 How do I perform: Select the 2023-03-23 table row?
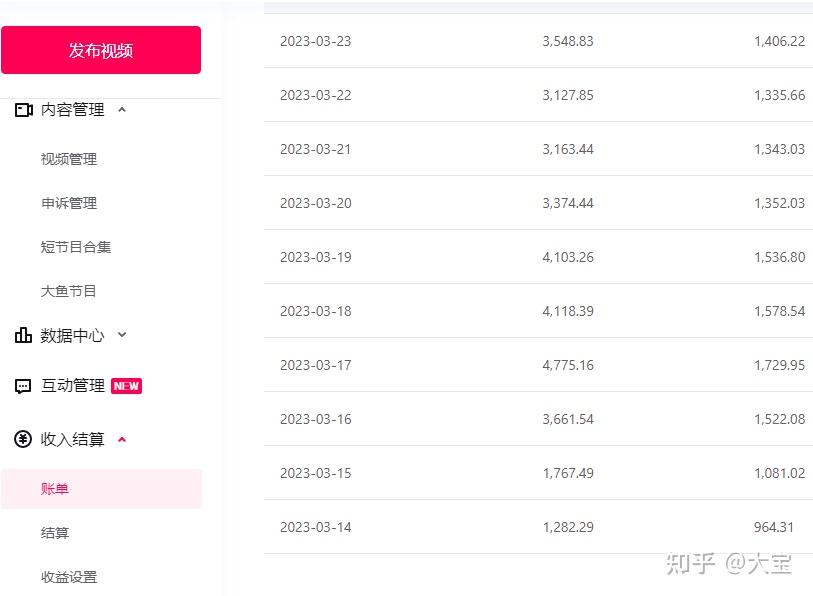[538, 41]
